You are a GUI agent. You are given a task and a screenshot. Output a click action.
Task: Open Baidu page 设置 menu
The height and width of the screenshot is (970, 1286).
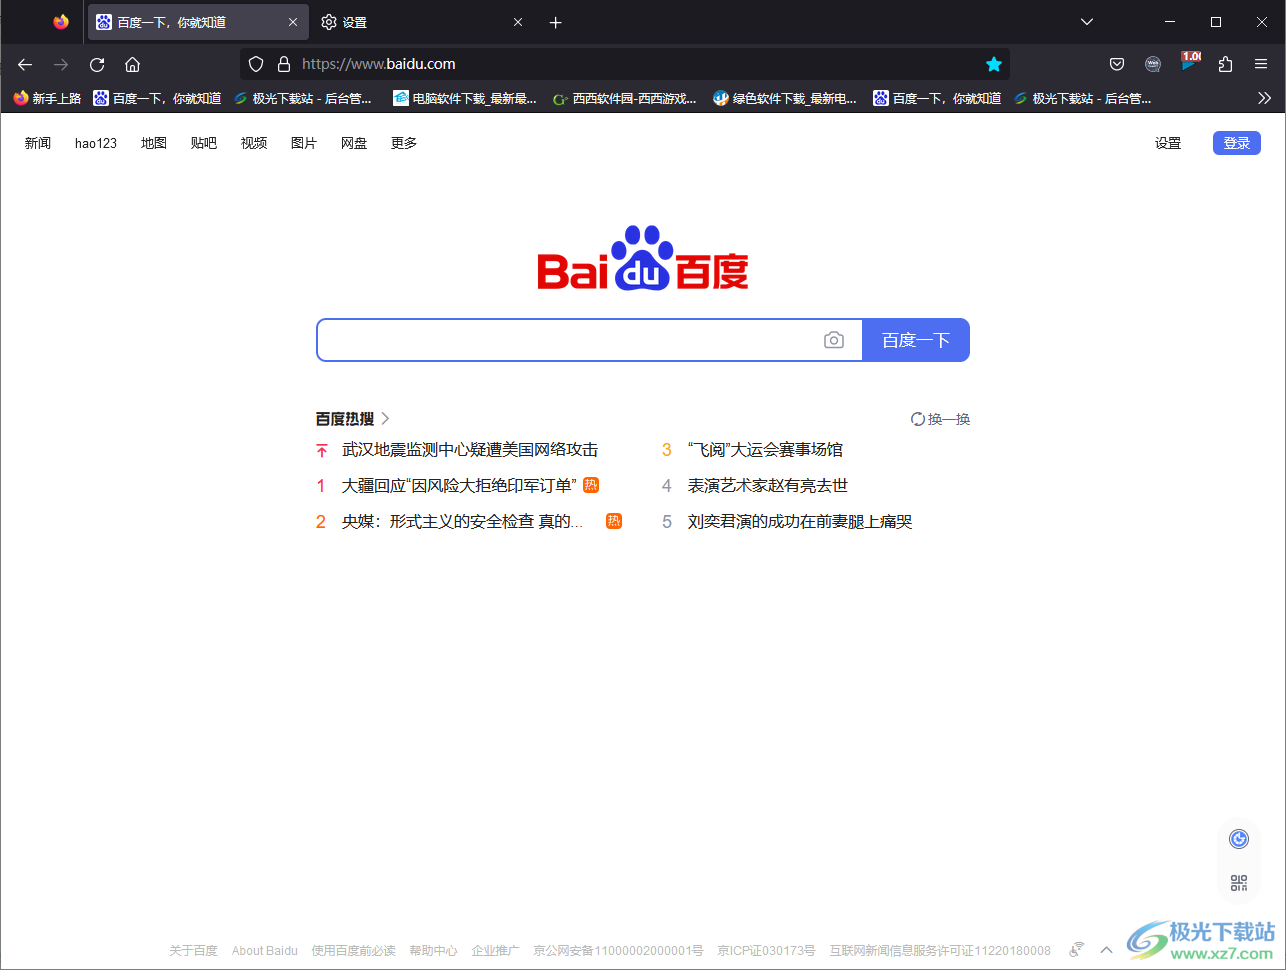point(1168,143)
